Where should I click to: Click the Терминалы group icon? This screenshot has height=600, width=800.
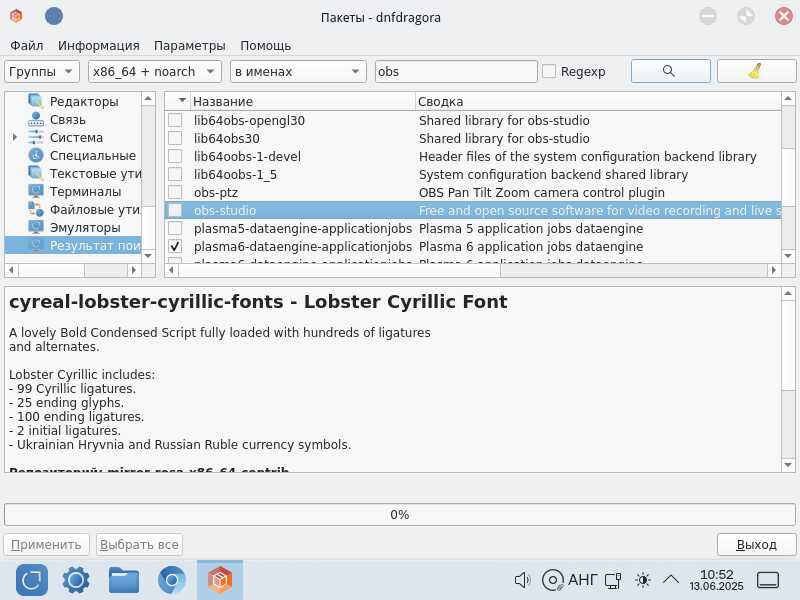[36, 191]
